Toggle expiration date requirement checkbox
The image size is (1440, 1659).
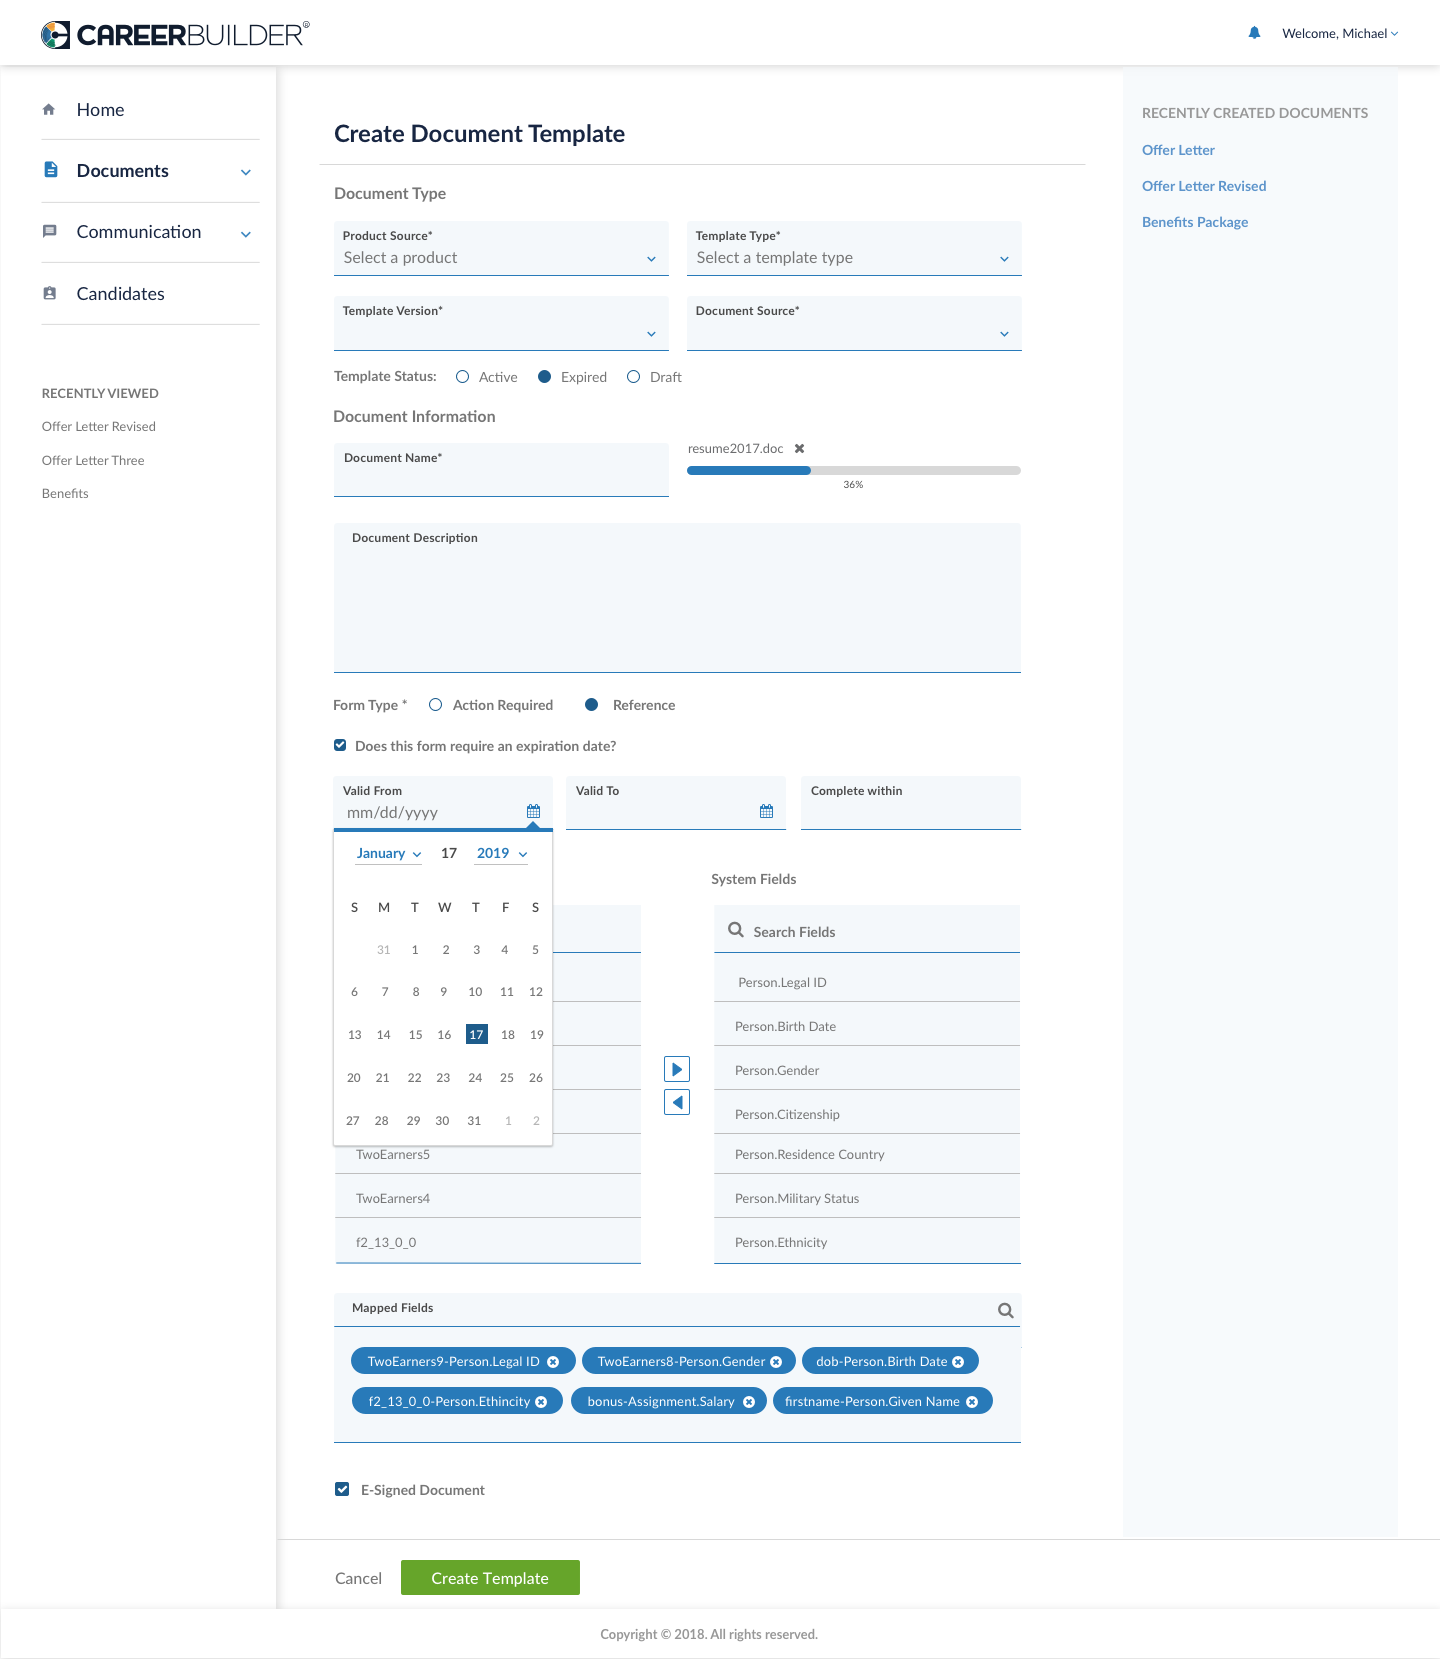point(340,745)
